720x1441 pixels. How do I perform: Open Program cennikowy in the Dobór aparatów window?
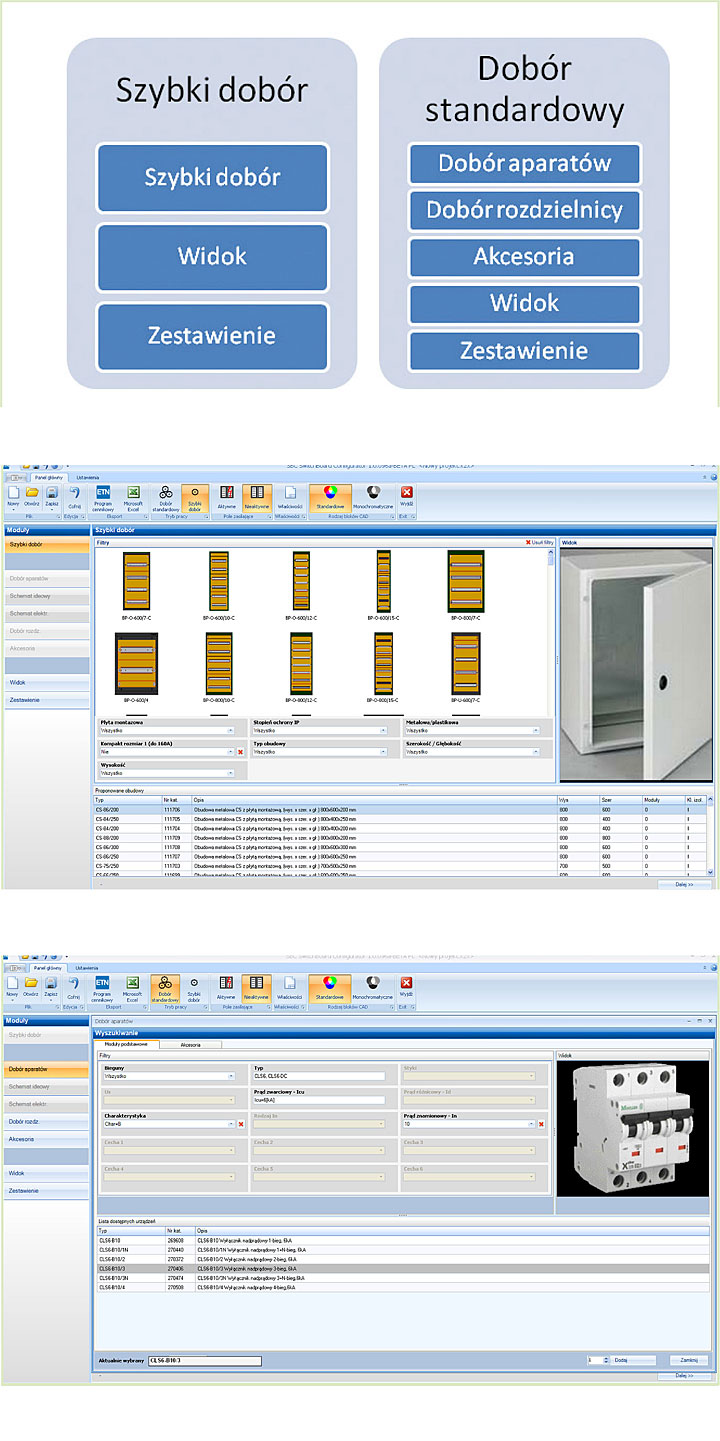[x=103, y=989]
